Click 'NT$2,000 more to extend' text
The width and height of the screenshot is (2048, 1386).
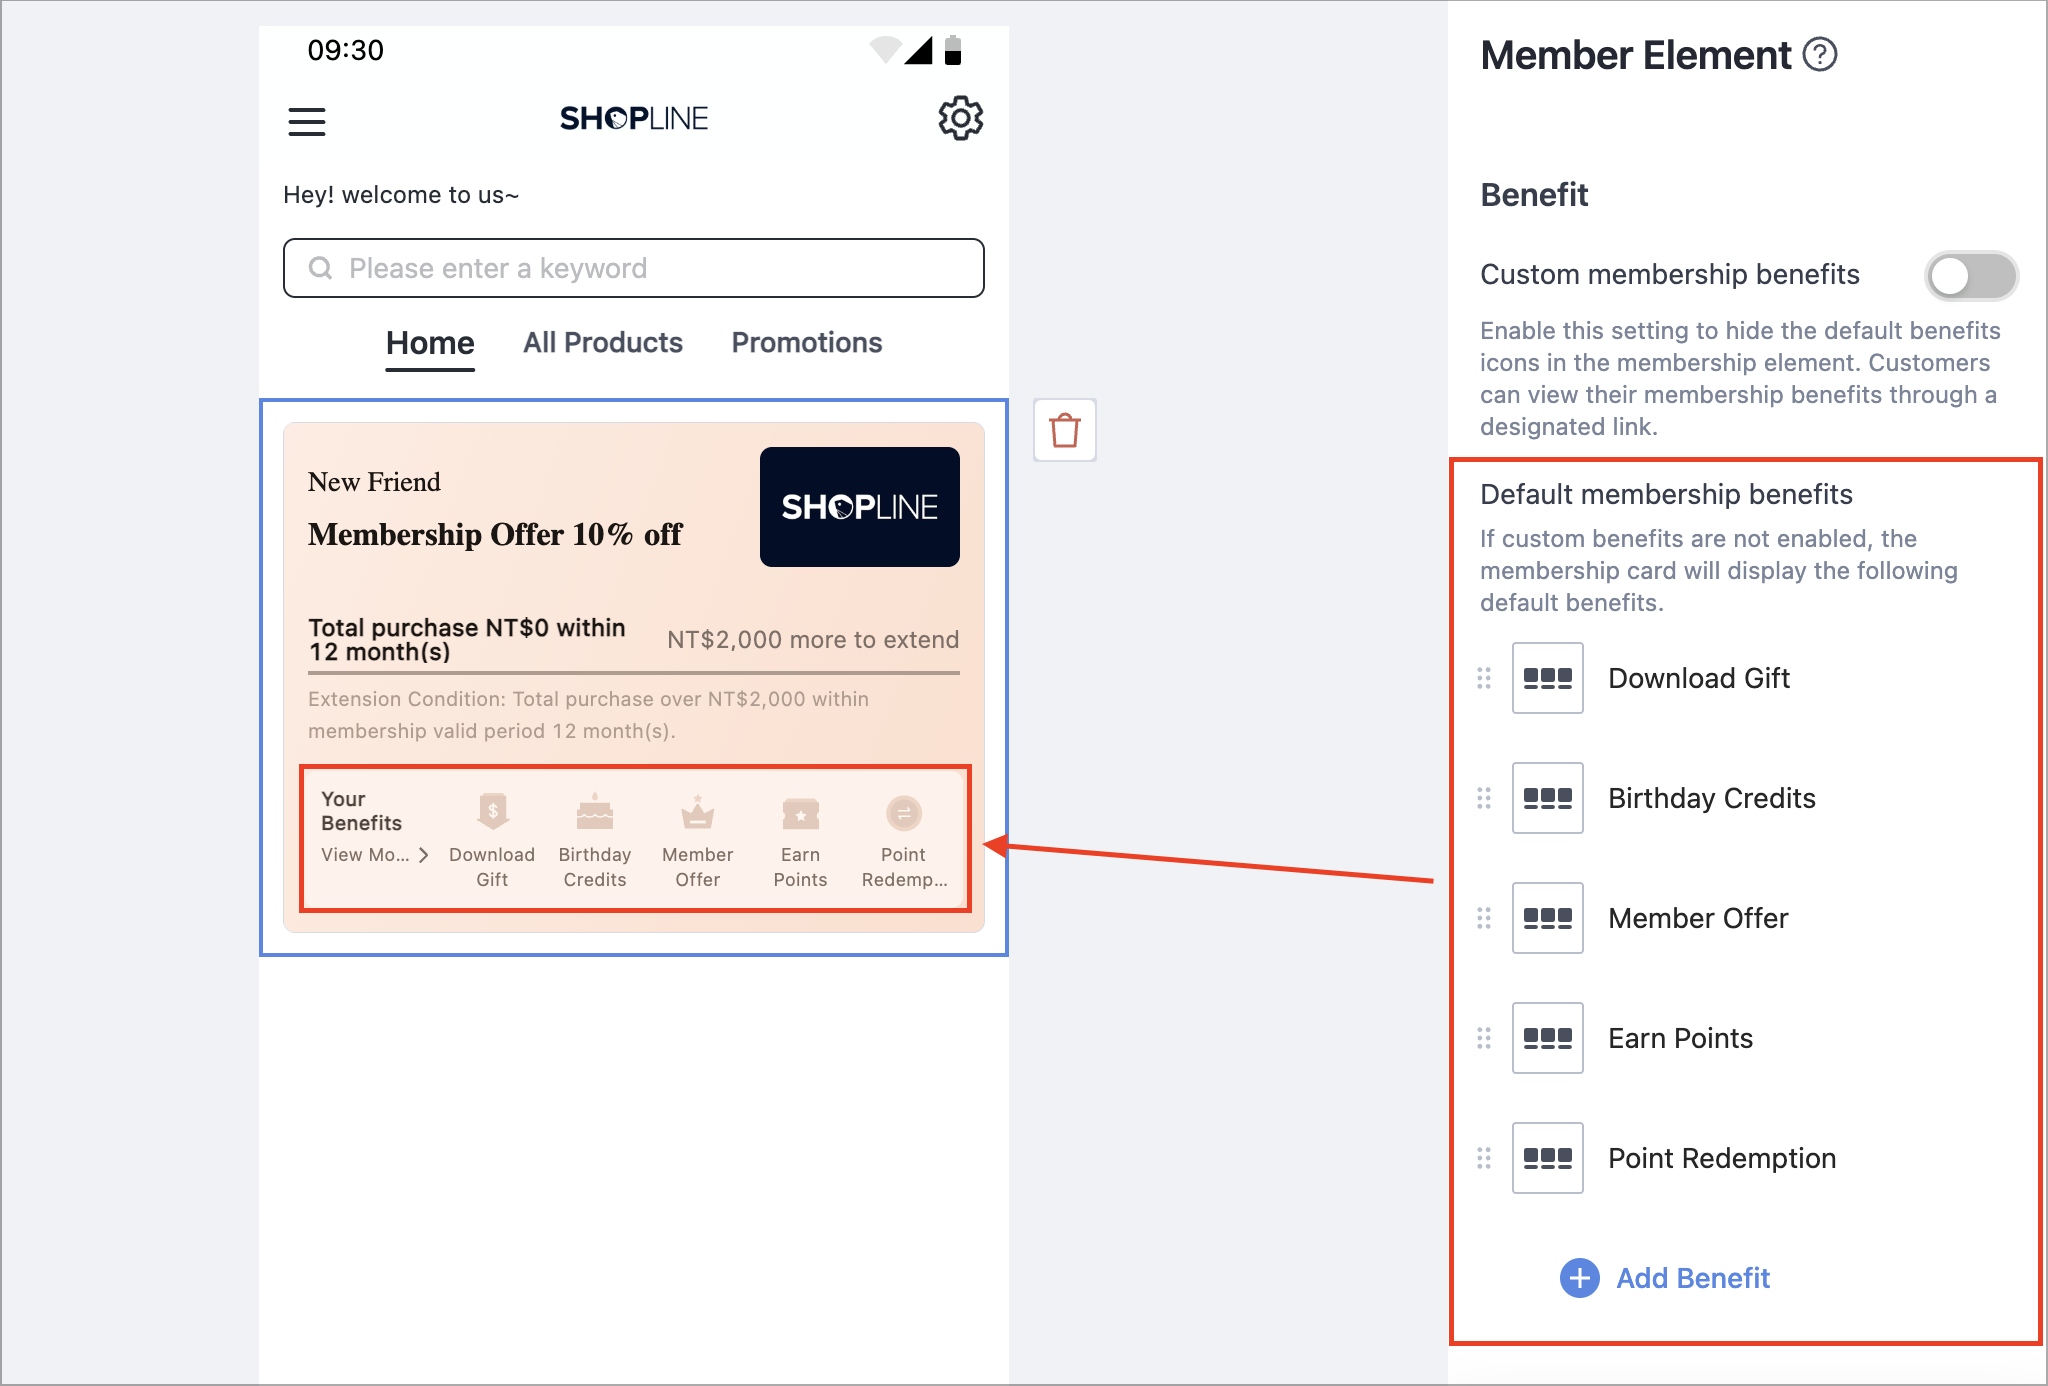[x=813, y=640]
